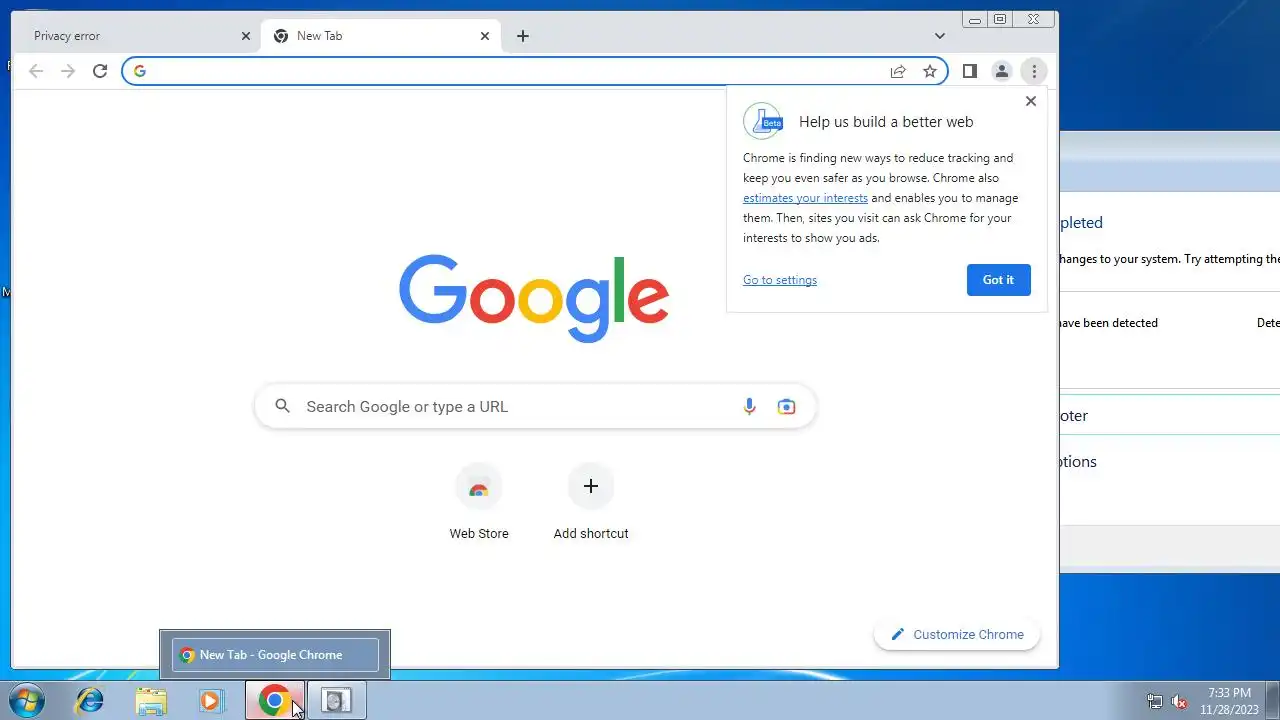Open a new tab with the plus button

tap(523, 36)
